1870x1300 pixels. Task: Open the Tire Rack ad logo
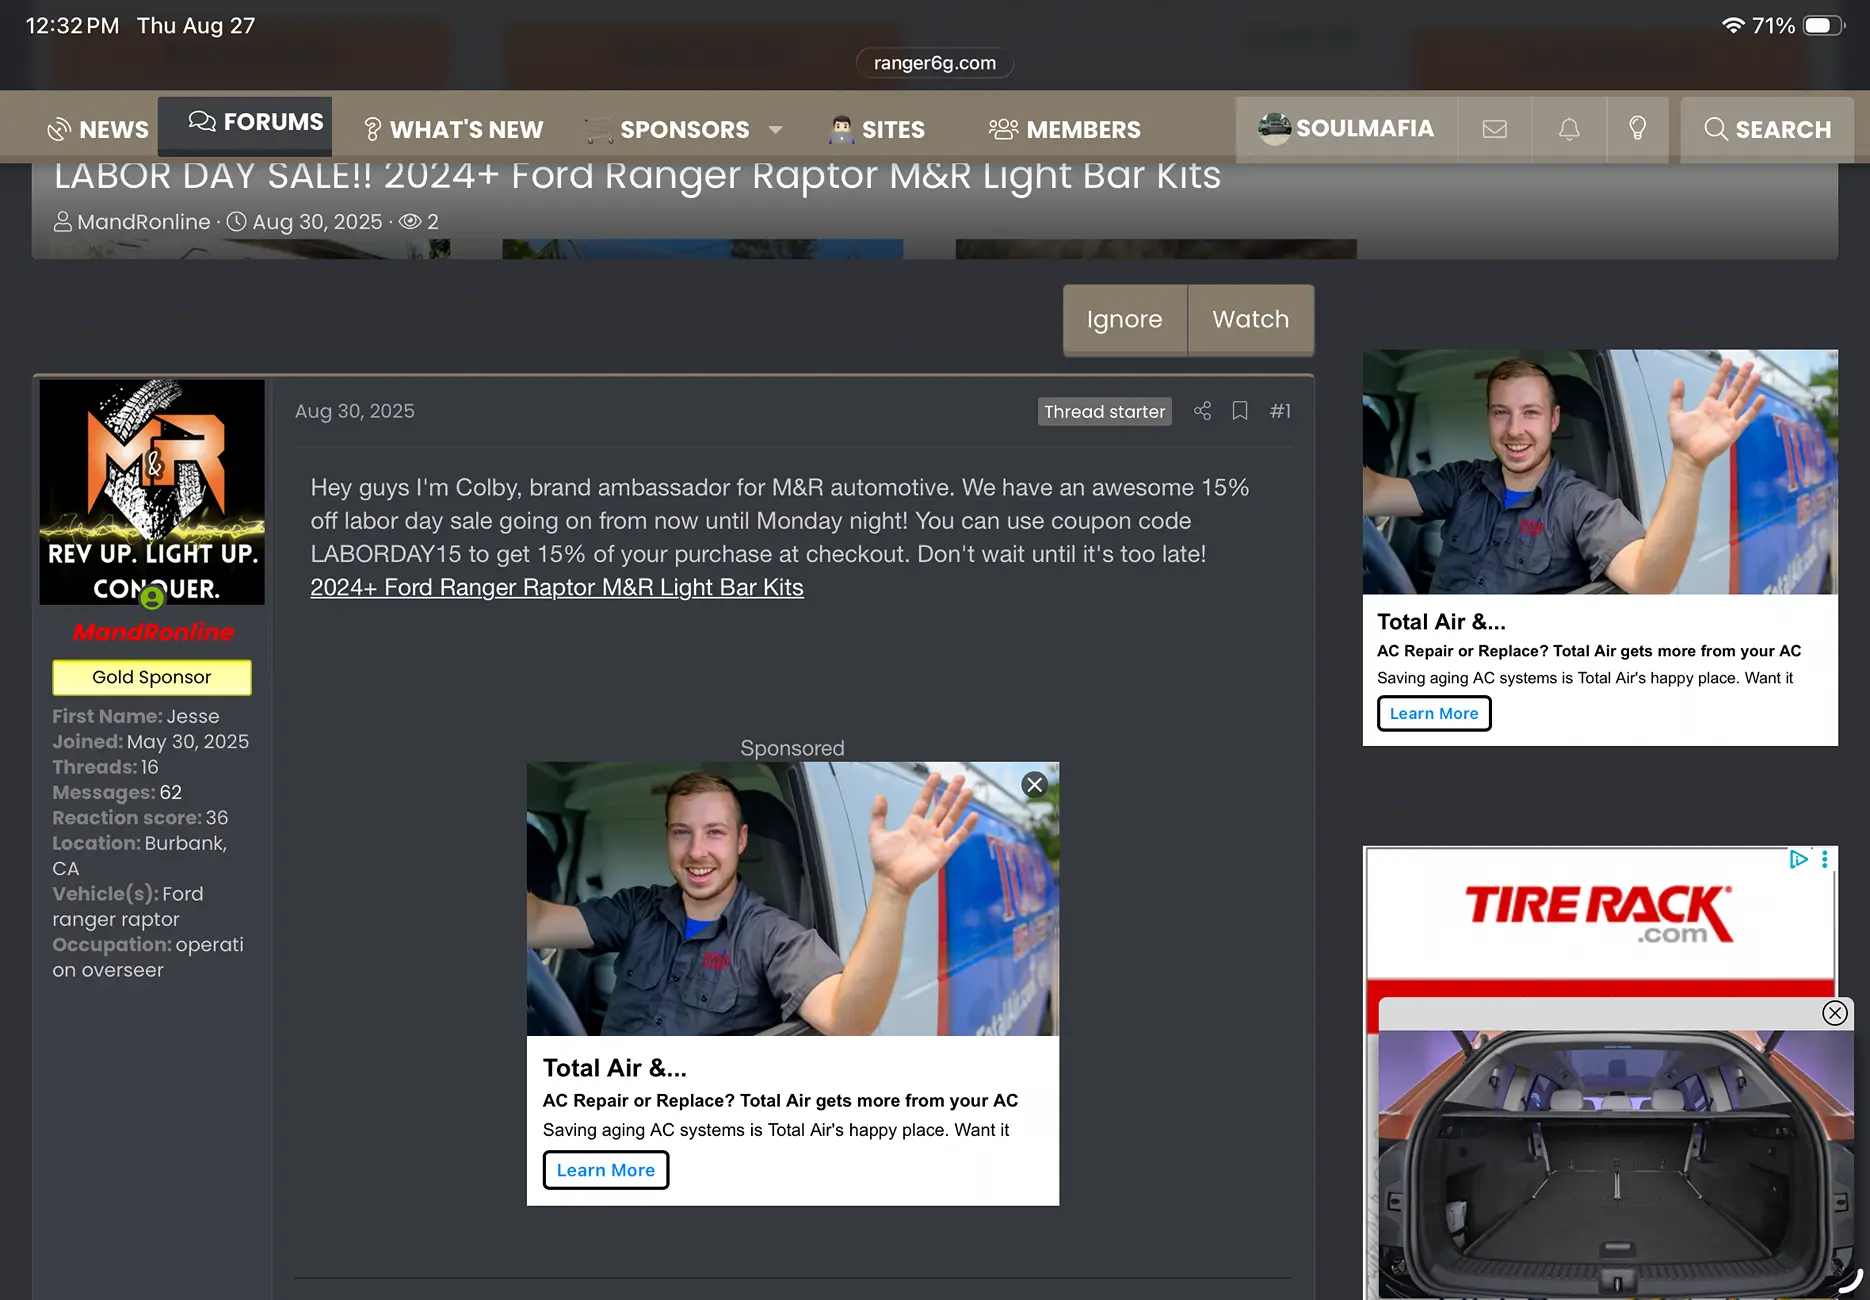1599,914
